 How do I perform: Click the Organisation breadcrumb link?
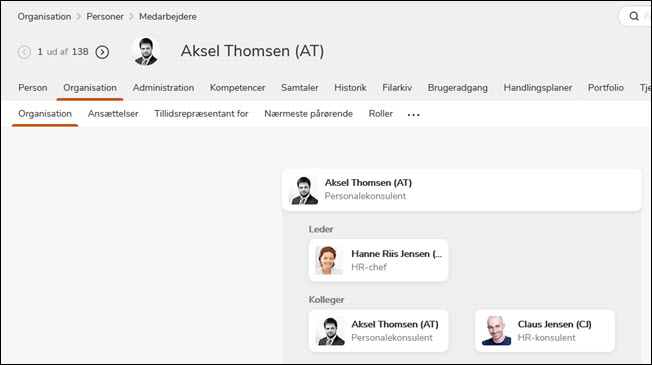[44, 17]
